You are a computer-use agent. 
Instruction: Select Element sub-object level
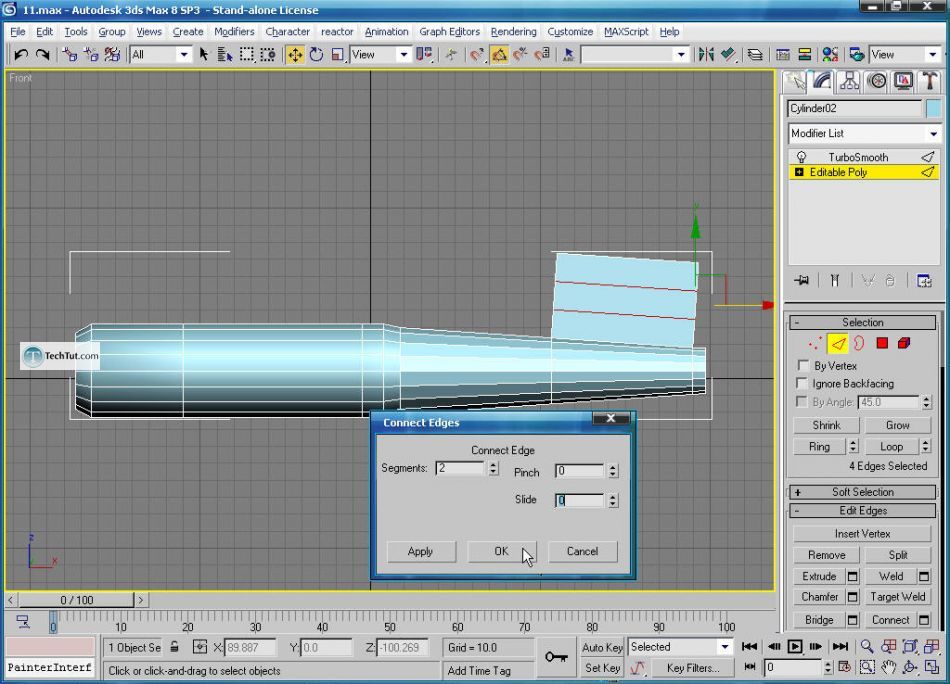pos(904,344)
